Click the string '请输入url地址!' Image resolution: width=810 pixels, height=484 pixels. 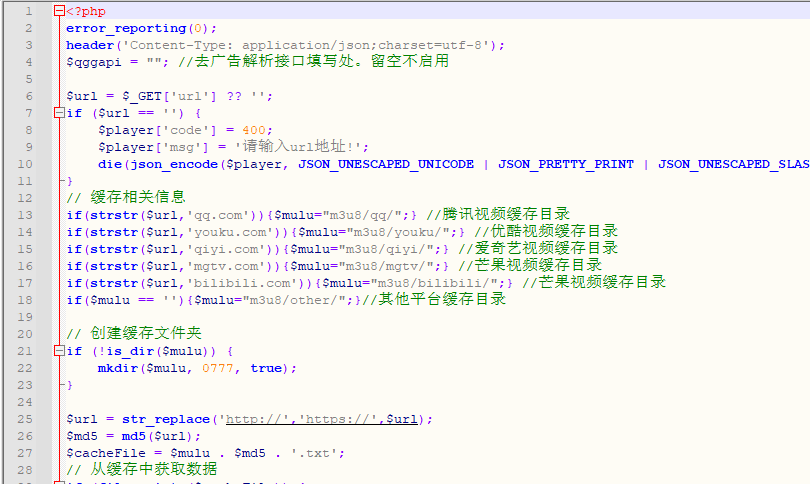(x=298, y=147)
